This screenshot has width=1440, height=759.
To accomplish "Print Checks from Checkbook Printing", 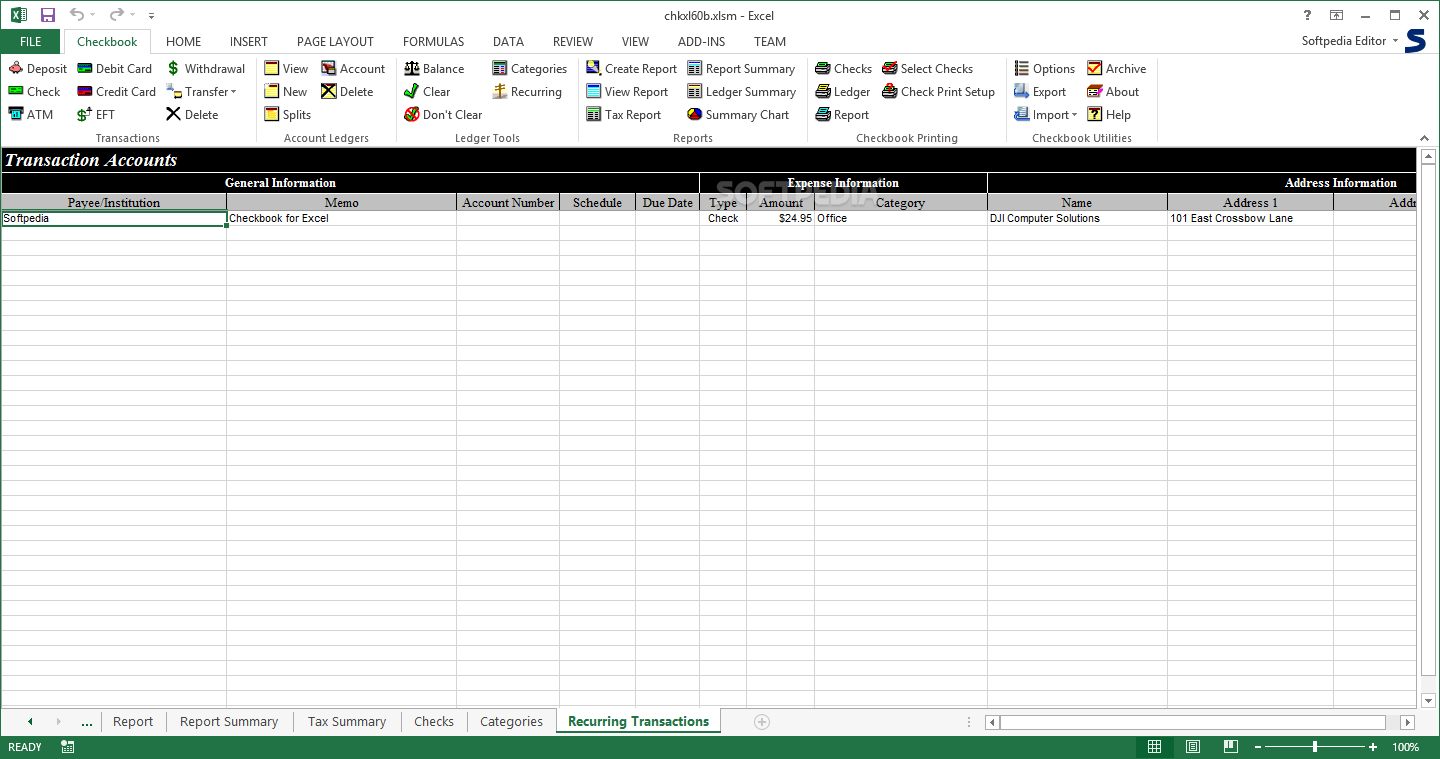I will [843, 69].
